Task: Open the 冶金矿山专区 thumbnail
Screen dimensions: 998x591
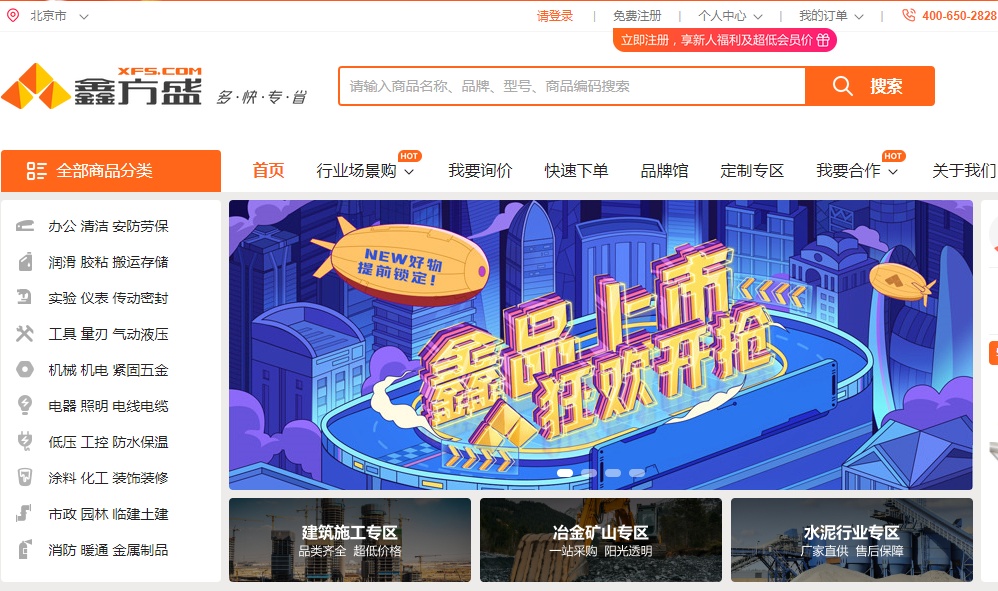Action: [601, 539]
